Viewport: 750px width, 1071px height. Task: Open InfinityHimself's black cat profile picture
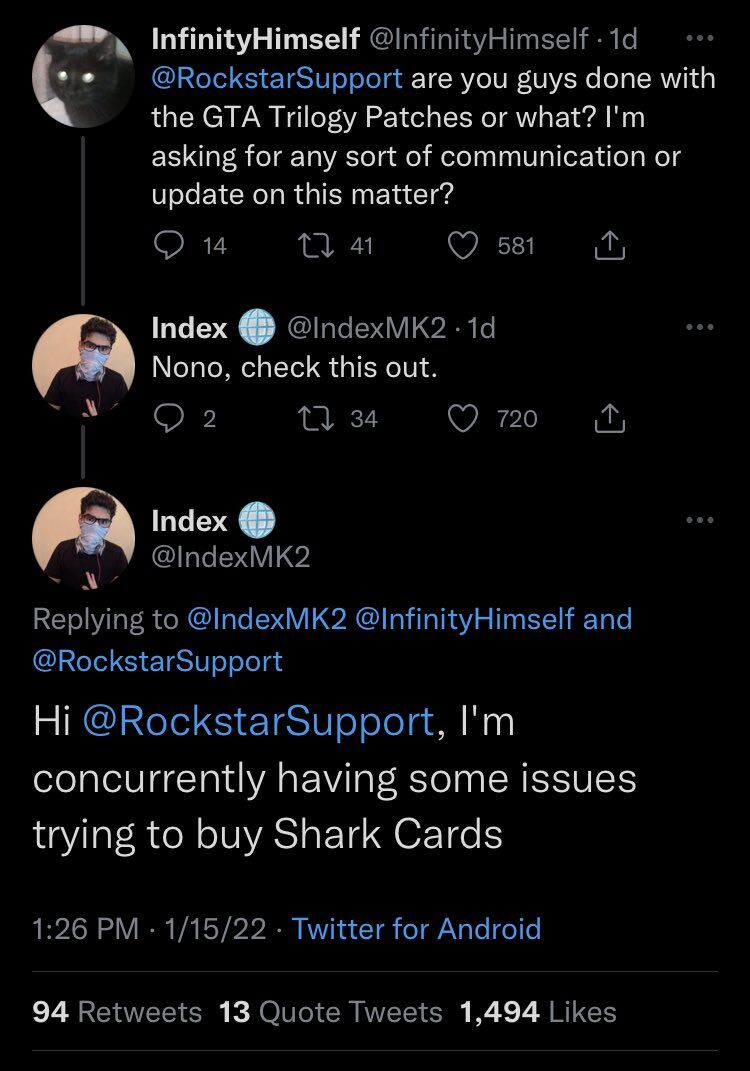pyautogui.click(x=84, y=76)
